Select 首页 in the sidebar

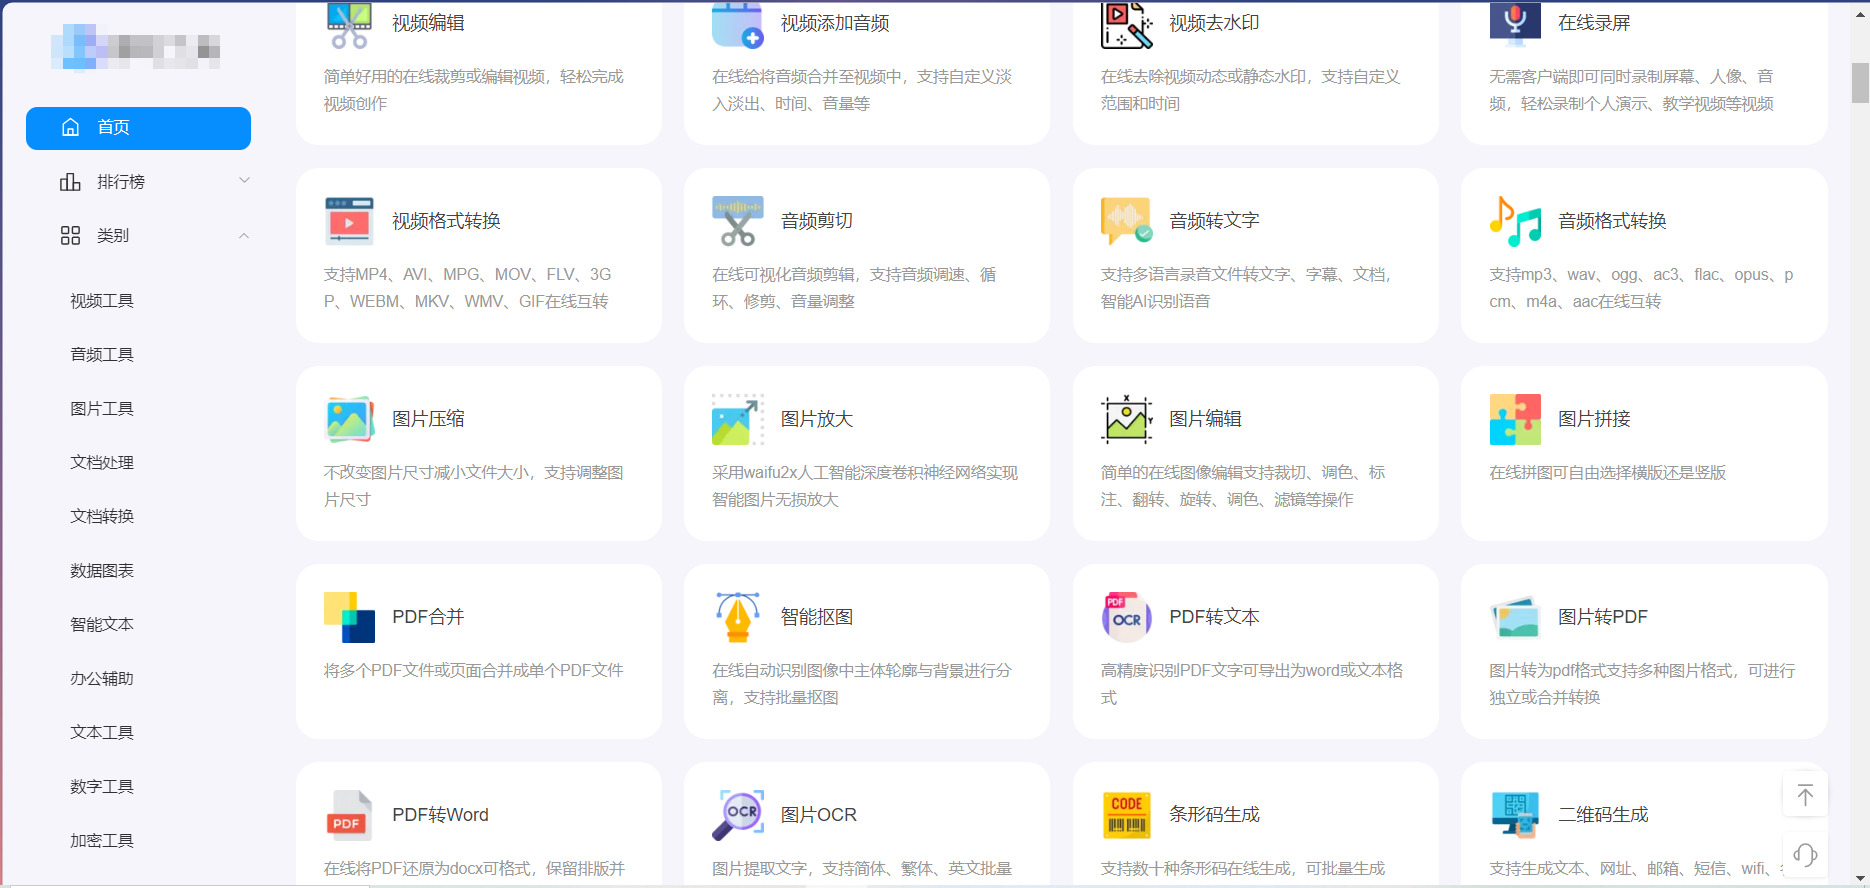[x=138, y=128]
